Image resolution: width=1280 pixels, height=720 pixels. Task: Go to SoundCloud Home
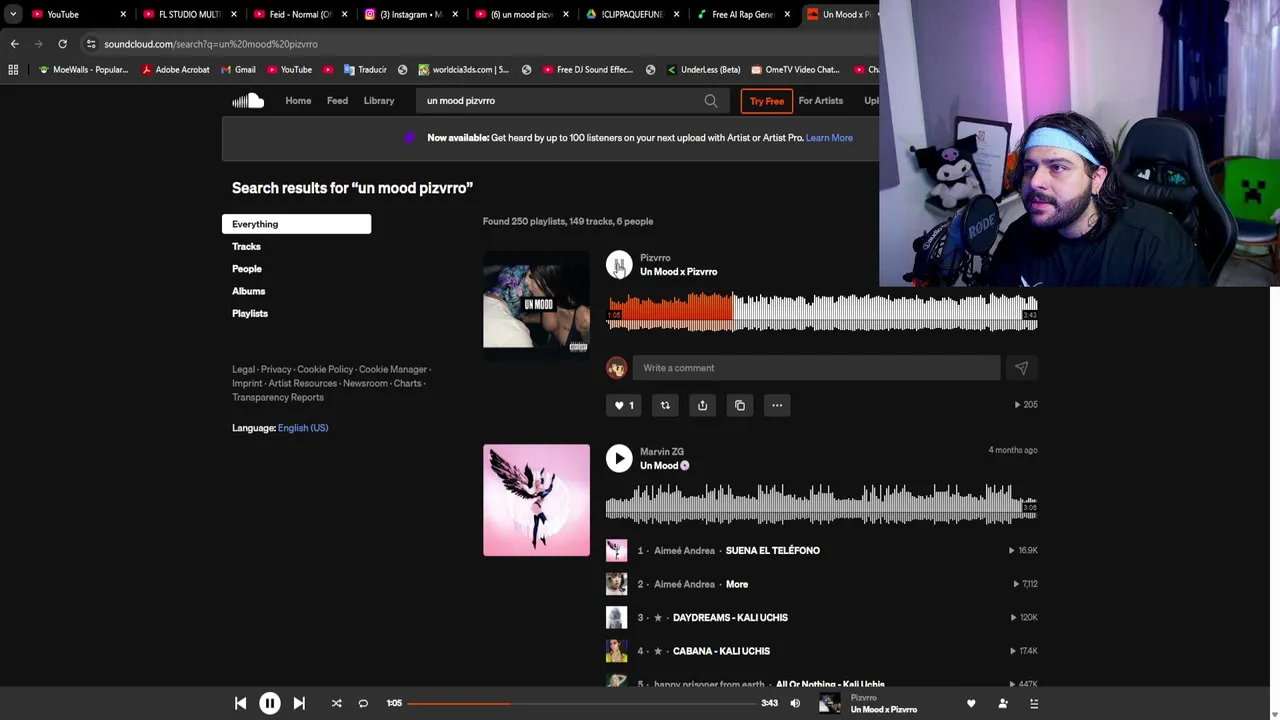pyautogui.click(x=298, y=100)
